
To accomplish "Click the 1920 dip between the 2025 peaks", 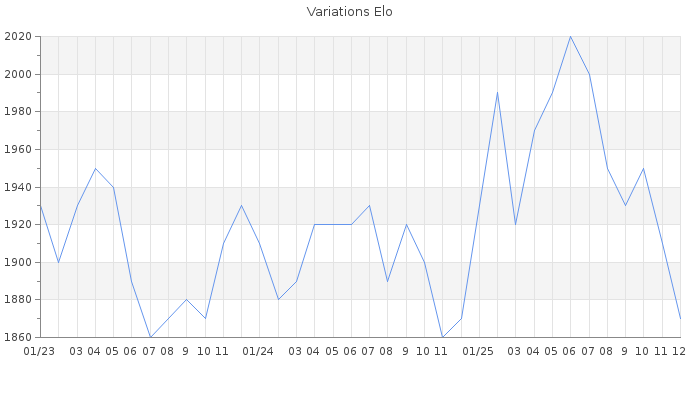I will (515, 224).
